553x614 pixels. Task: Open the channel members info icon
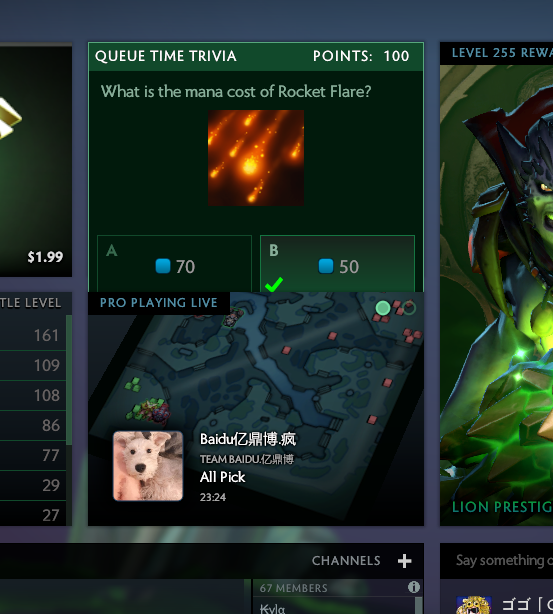[414, 587]
